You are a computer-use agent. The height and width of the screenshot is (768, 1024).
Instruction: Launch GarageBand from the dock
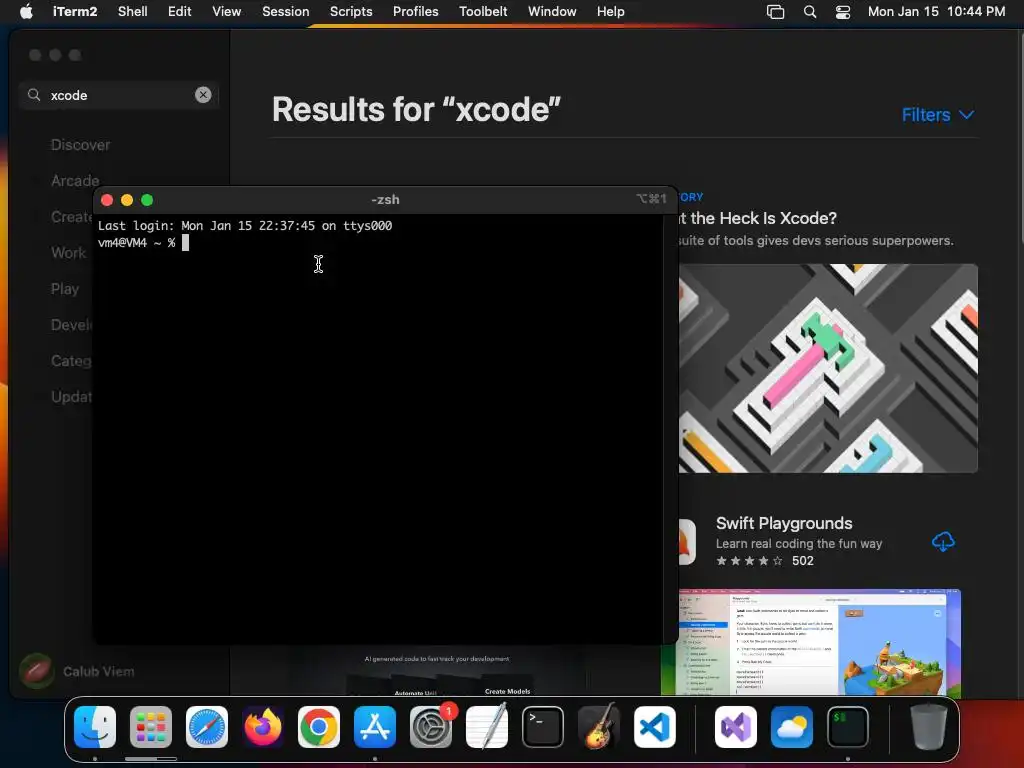[599, 727]
